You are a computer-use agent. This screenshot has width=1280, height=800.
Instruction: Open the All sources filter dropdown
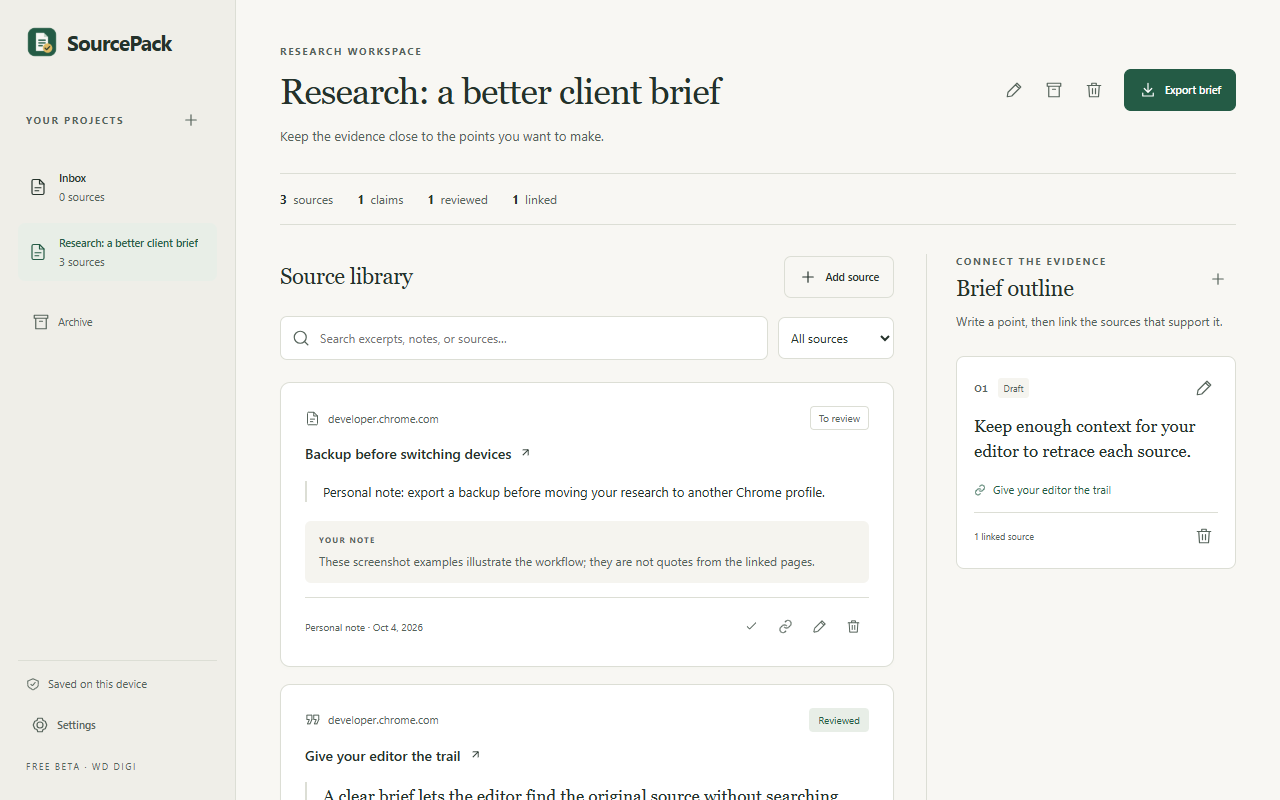click(x=836, y=338)
